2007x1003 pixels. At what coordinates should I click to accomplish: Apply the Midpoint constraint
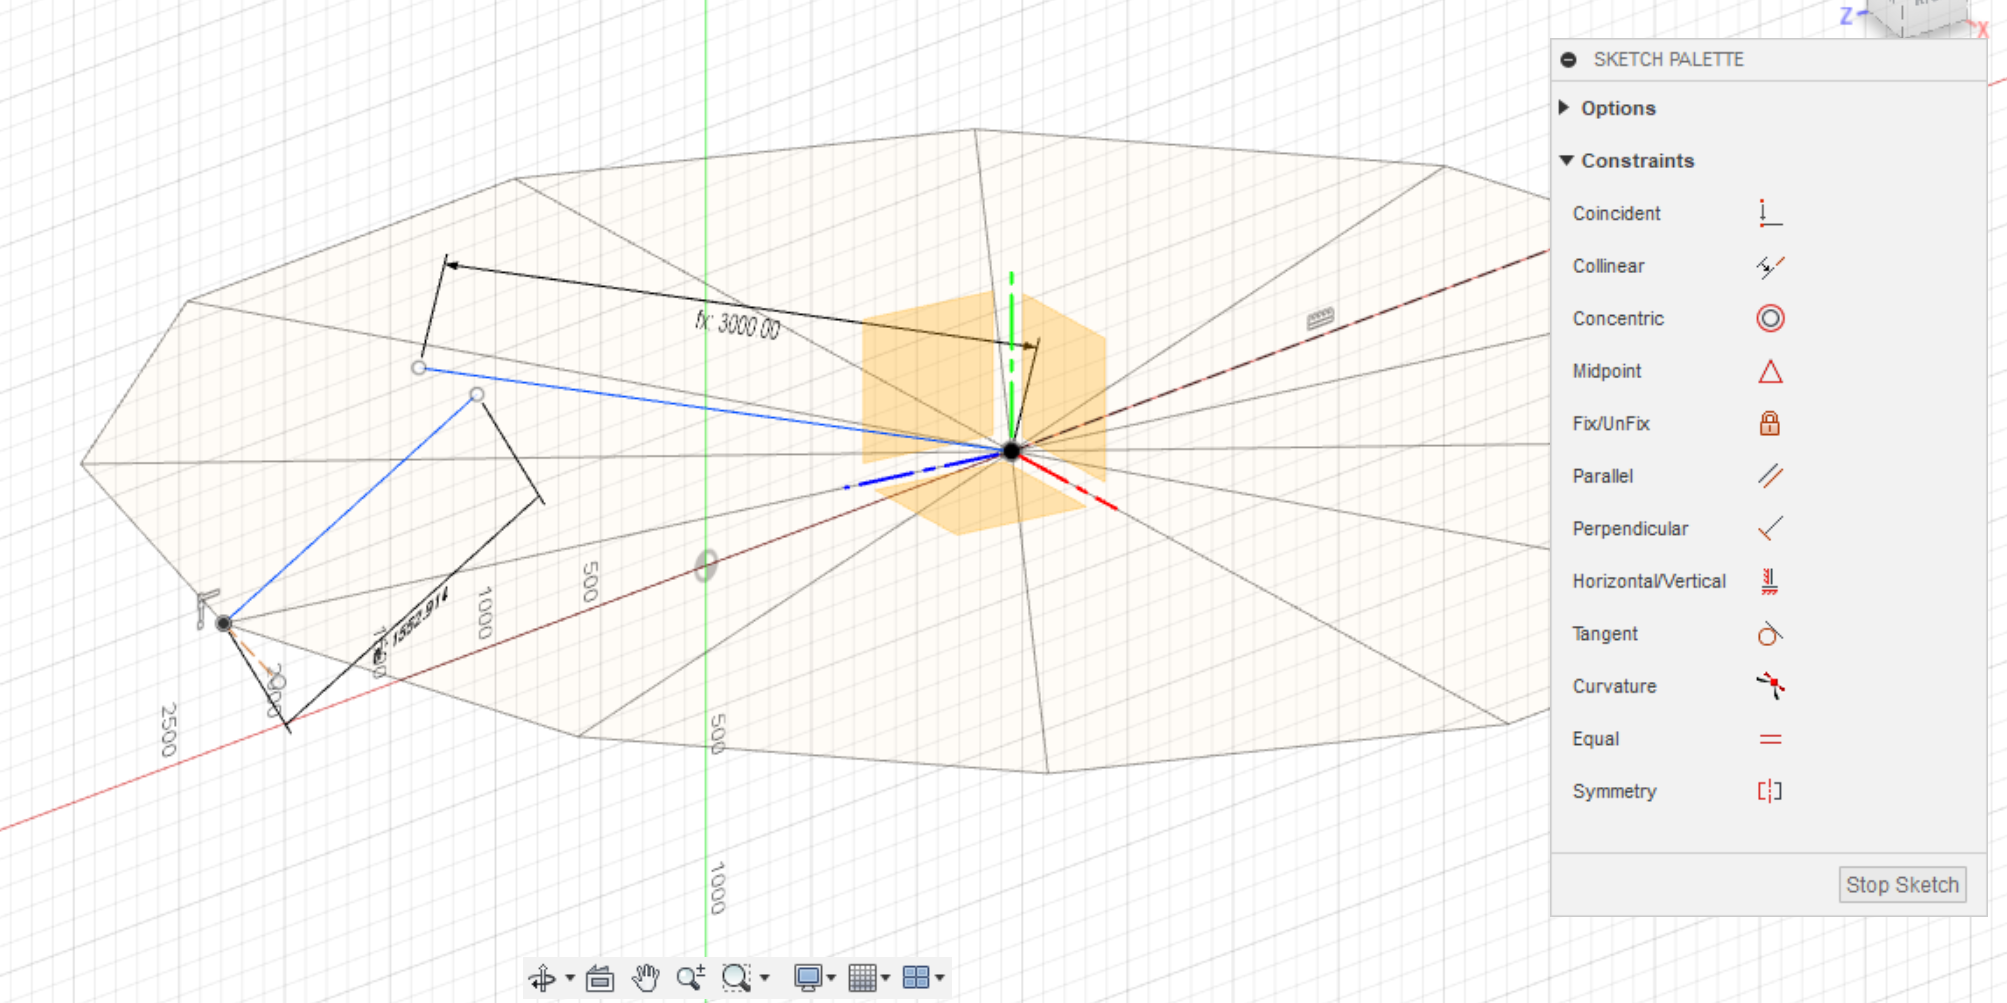(1769, 371)
